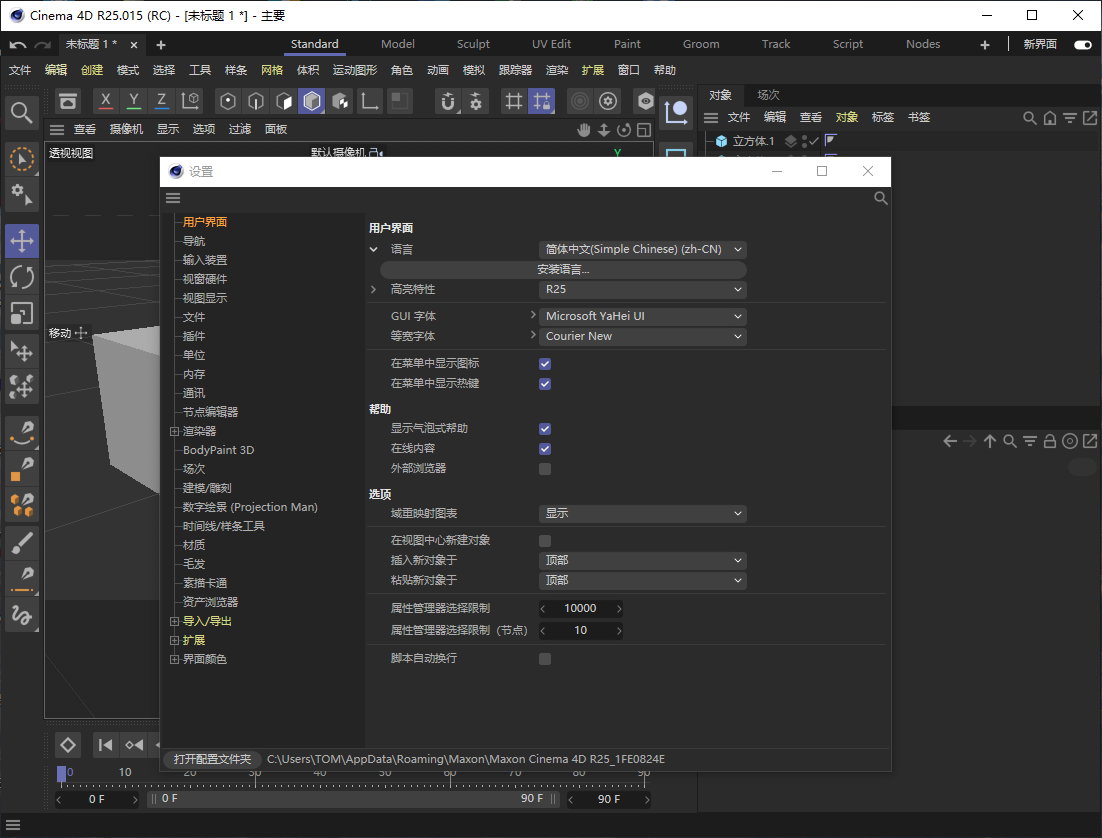This screenshot has height=838, width=1102.
Task: Open the 等宽字体 Courier New dropdown
Action: coord(642,336)
